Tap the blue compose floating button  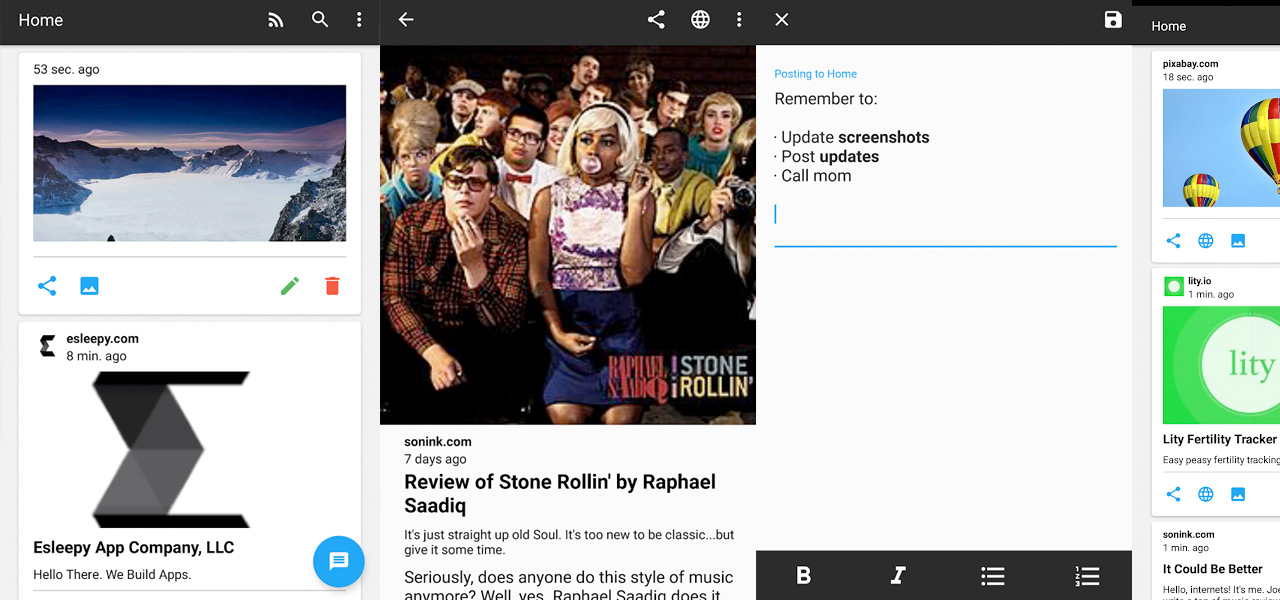click(x=339, y=561)
